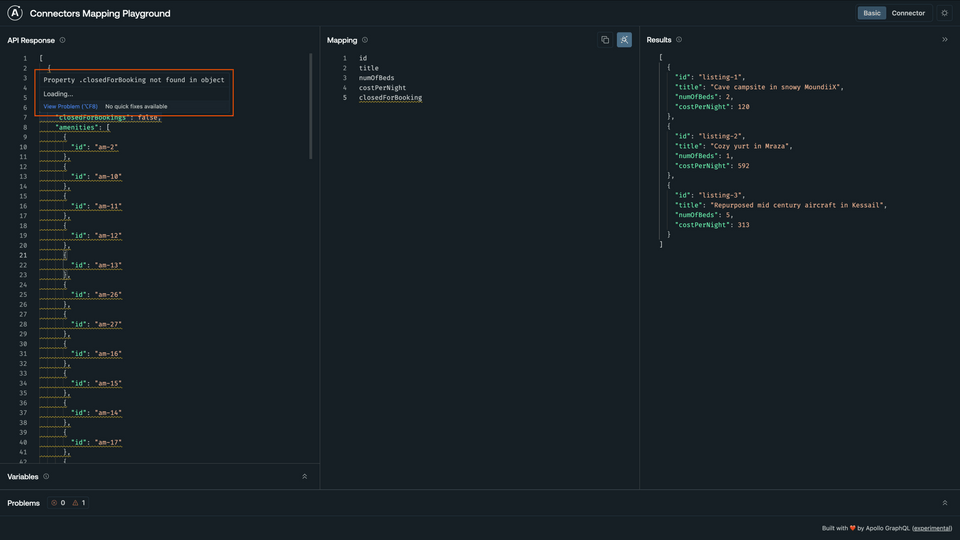Expand the Variables panel
The height and width of the screenshot is (540, 960).
304,477
